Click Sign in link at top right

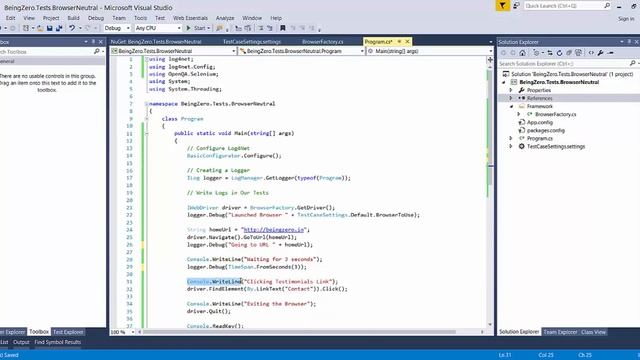[x=626, y=19]
